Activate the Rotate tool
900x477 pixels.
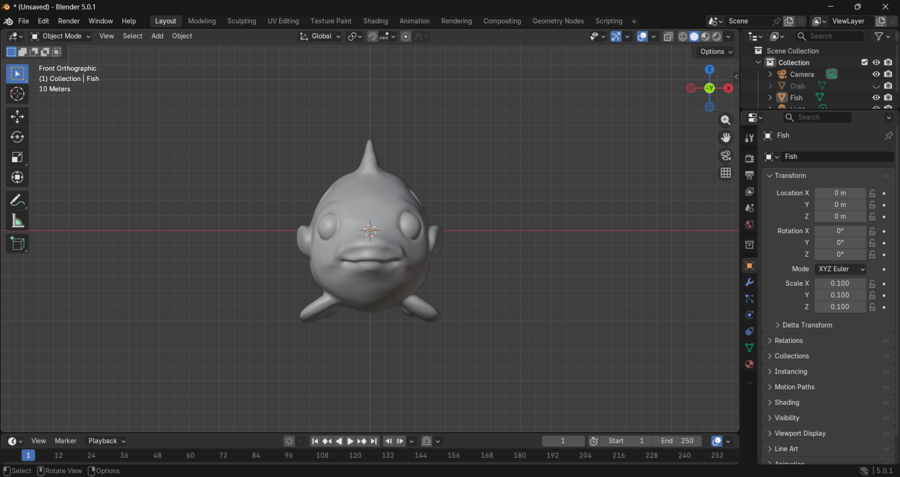(x=17, y=137)
